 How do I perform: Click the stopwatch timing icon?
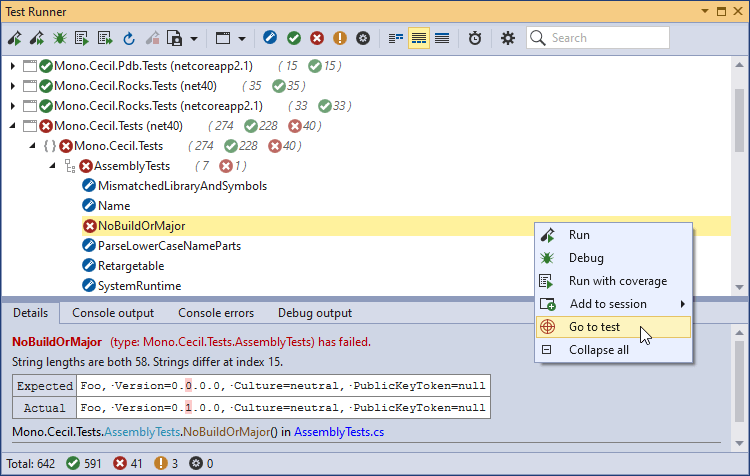475,38
